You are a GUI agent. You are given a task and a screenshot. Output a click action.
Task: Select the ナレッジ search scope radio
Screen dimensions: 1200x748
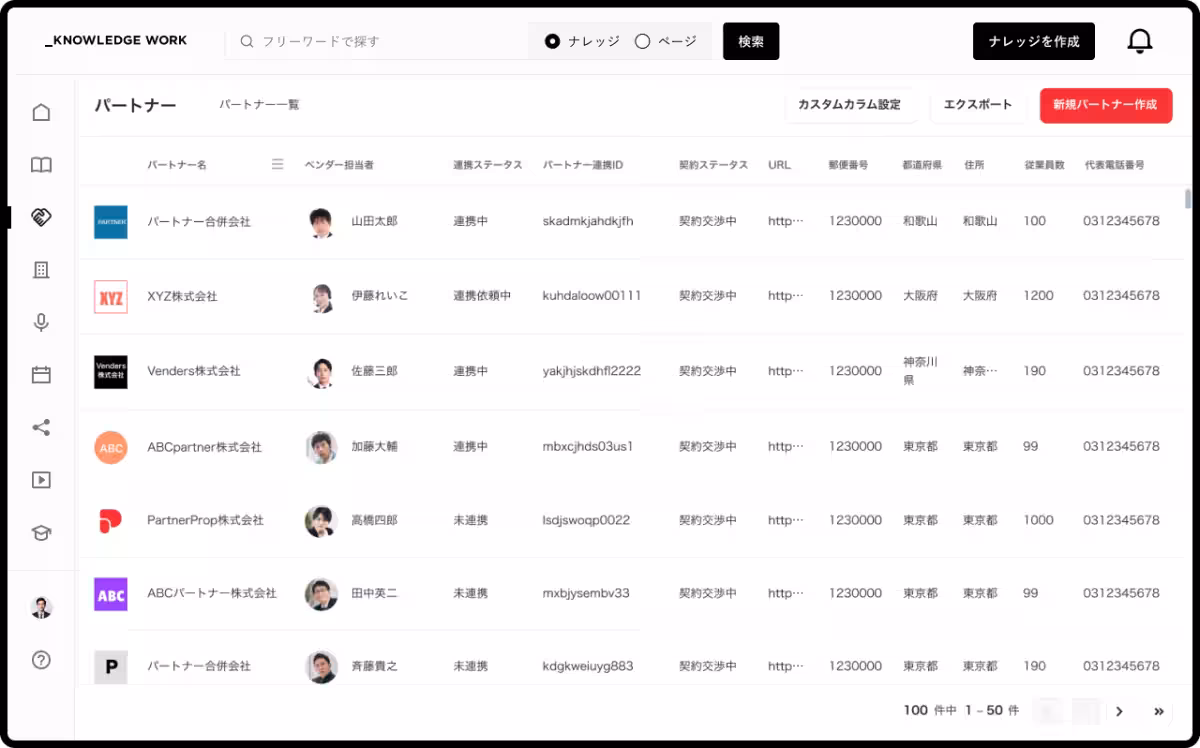pyautogui.click(x=551, y=41)
